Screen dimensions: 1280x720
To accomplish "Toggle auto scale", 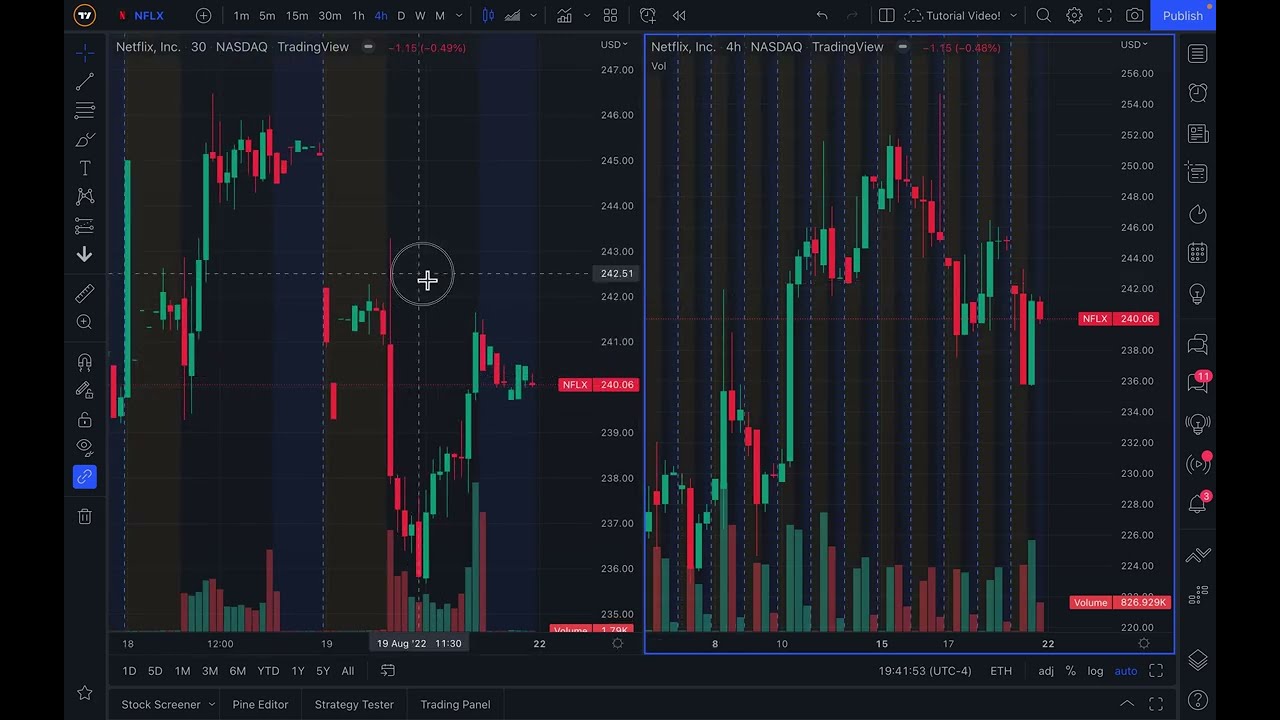I will [1126, 671].
